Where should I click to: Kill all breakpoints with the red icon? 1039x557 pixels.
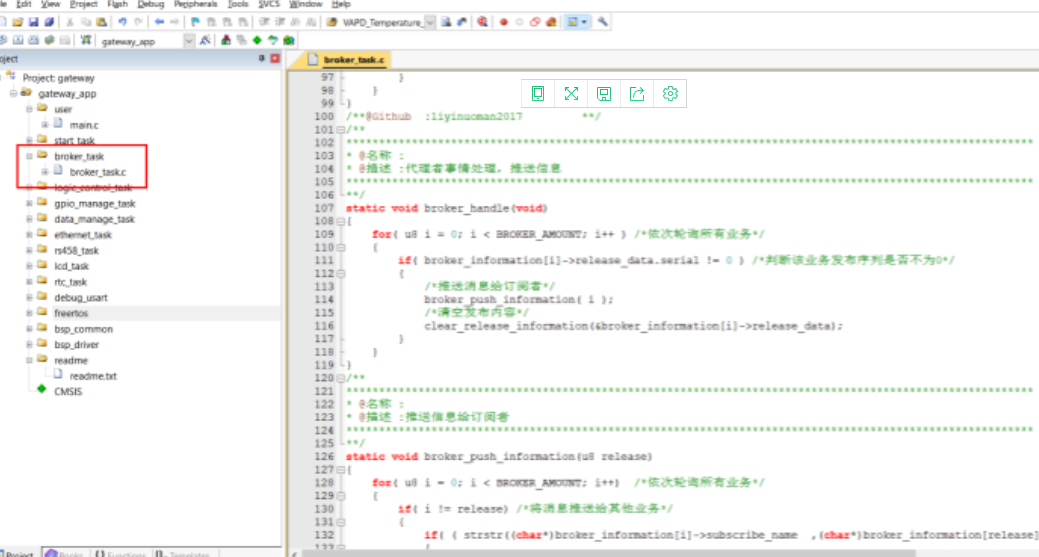pos(551,22)
